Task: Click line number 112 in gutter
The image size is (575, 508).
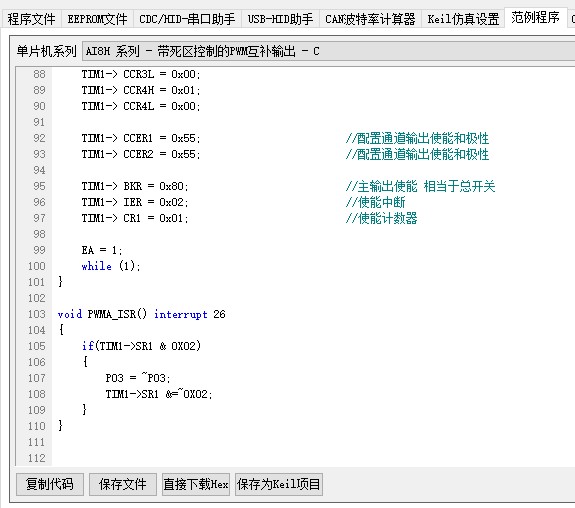Action: click(37, 458)
